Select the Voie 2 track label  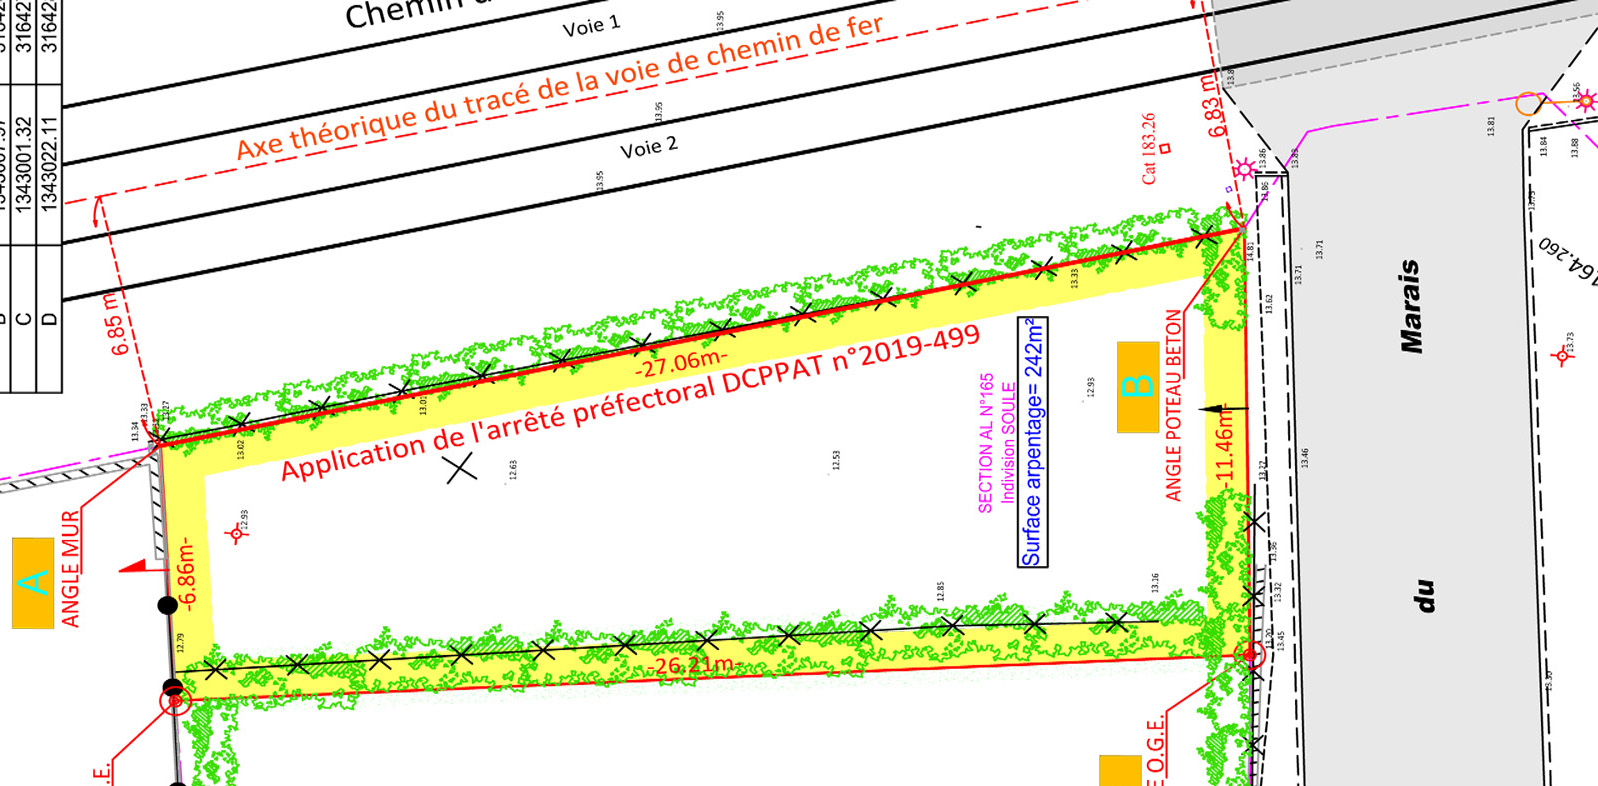649,148
